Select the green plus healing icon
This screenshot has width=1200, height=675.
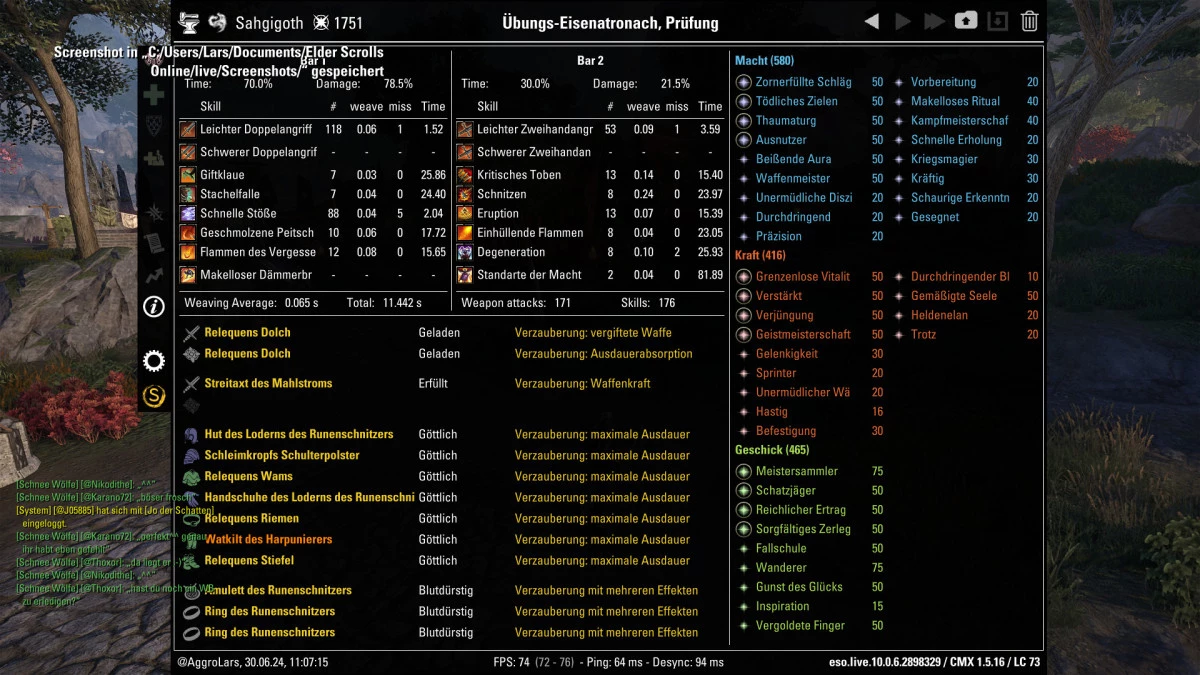[x=154, y=96]
